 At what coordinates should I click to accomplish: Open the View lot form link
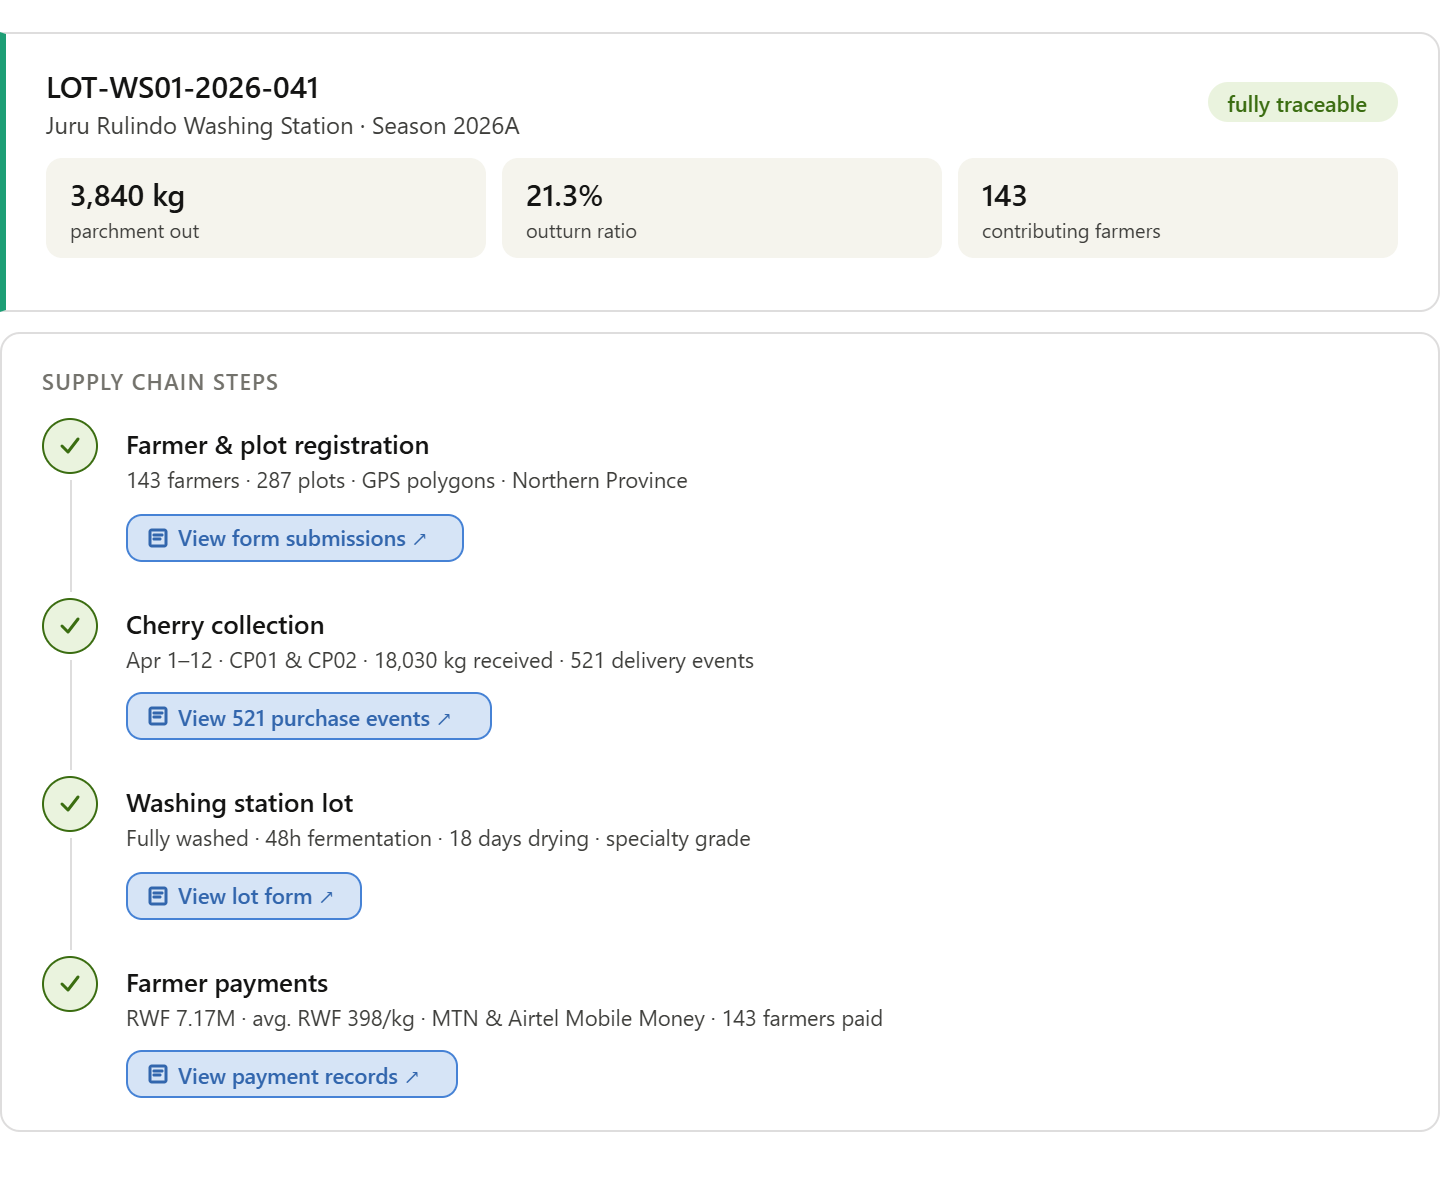pos(244,896)
